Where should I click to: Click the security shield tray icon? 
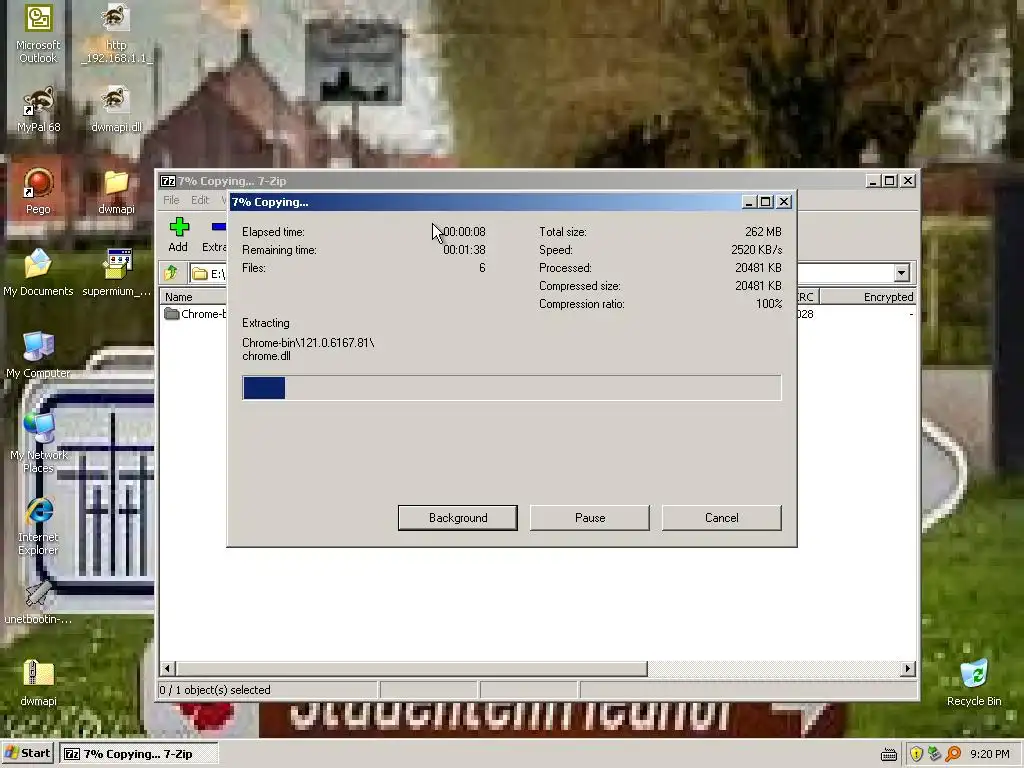pyautogui.click(x=916, y=754)
